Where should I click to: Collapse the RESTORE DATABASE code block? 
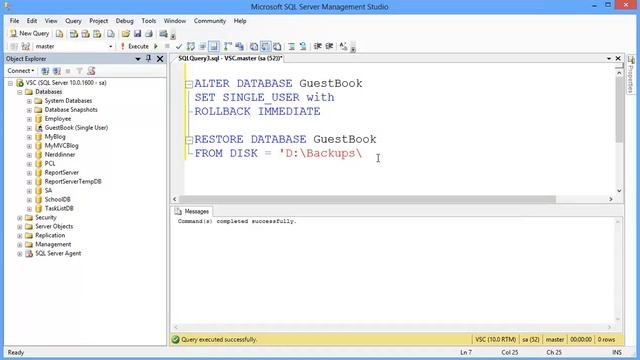[189, 140]
